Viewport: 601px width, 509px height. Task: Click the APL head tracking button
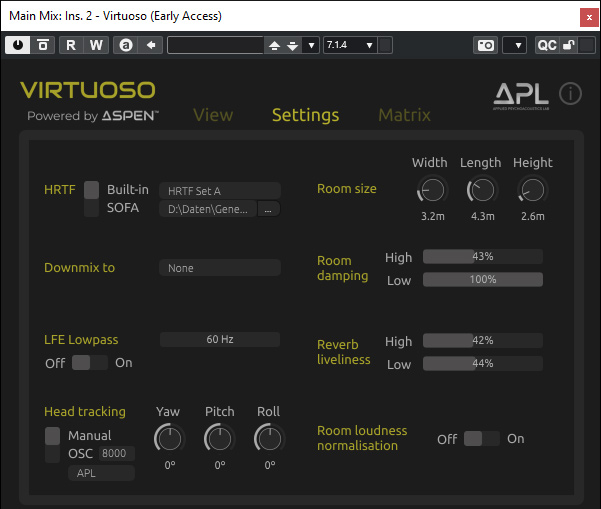pos(101,473)
